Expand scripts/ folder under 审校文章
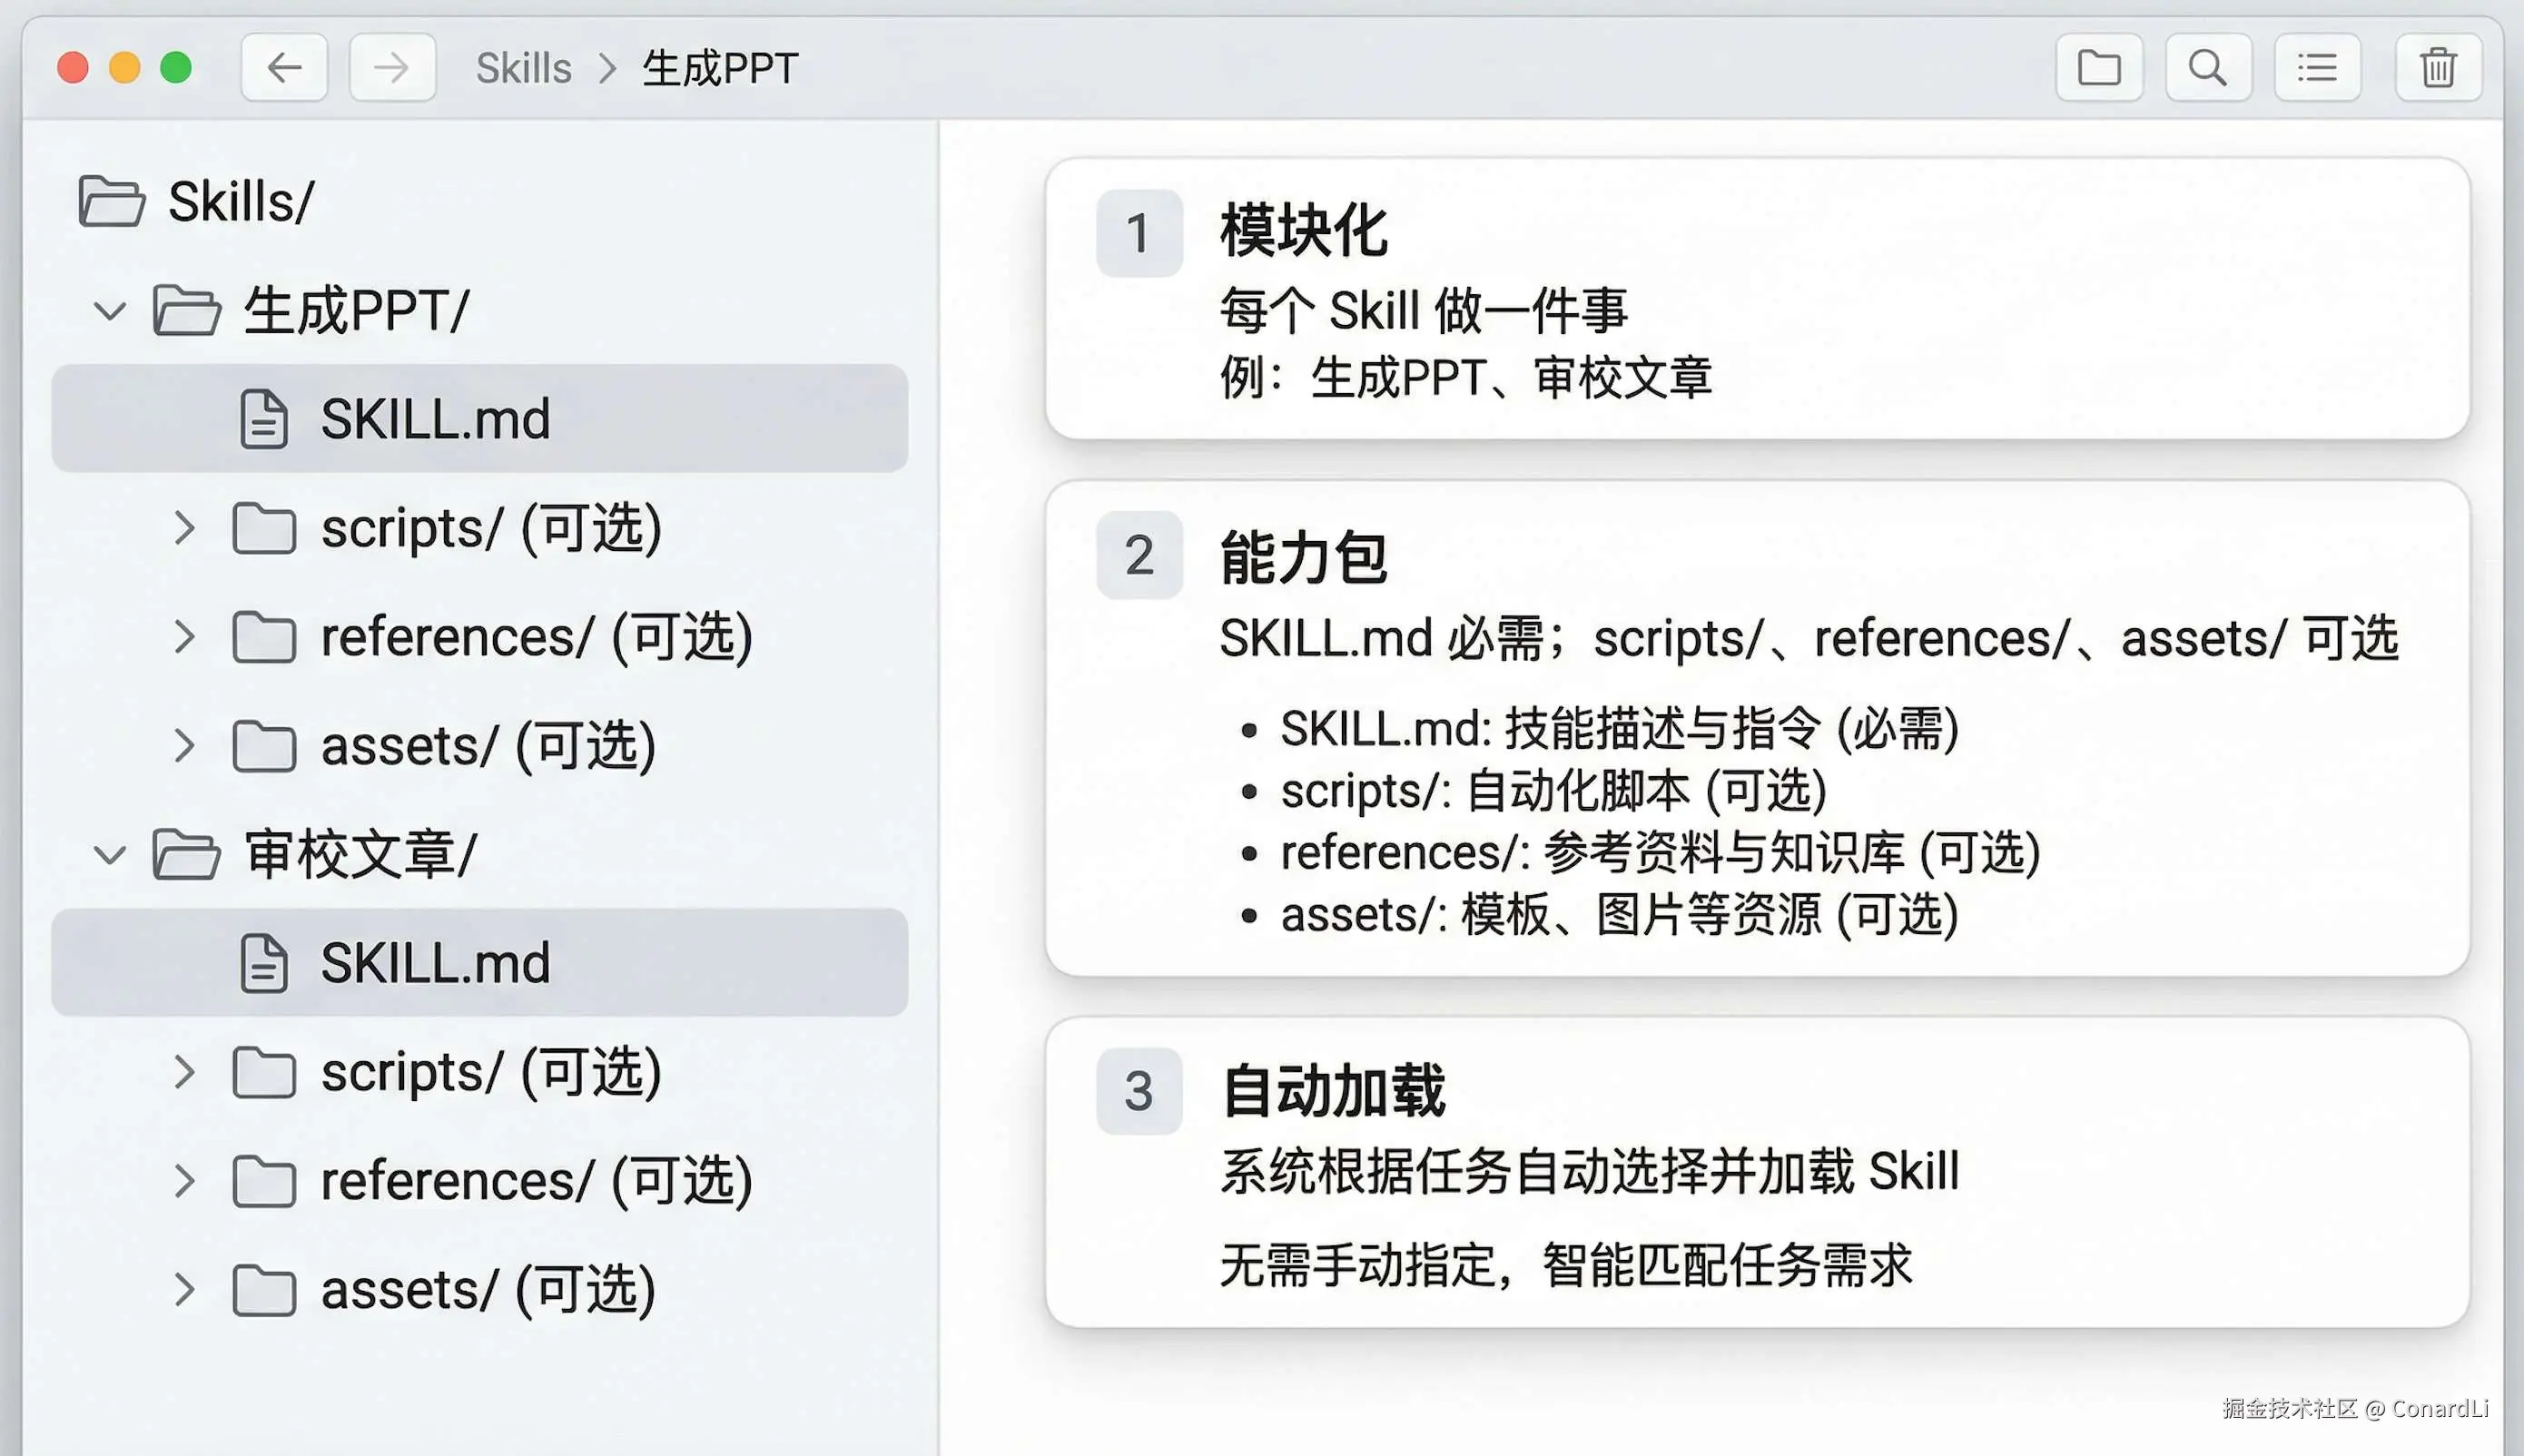2524x1456 pixels. [x=184, y=1072]
